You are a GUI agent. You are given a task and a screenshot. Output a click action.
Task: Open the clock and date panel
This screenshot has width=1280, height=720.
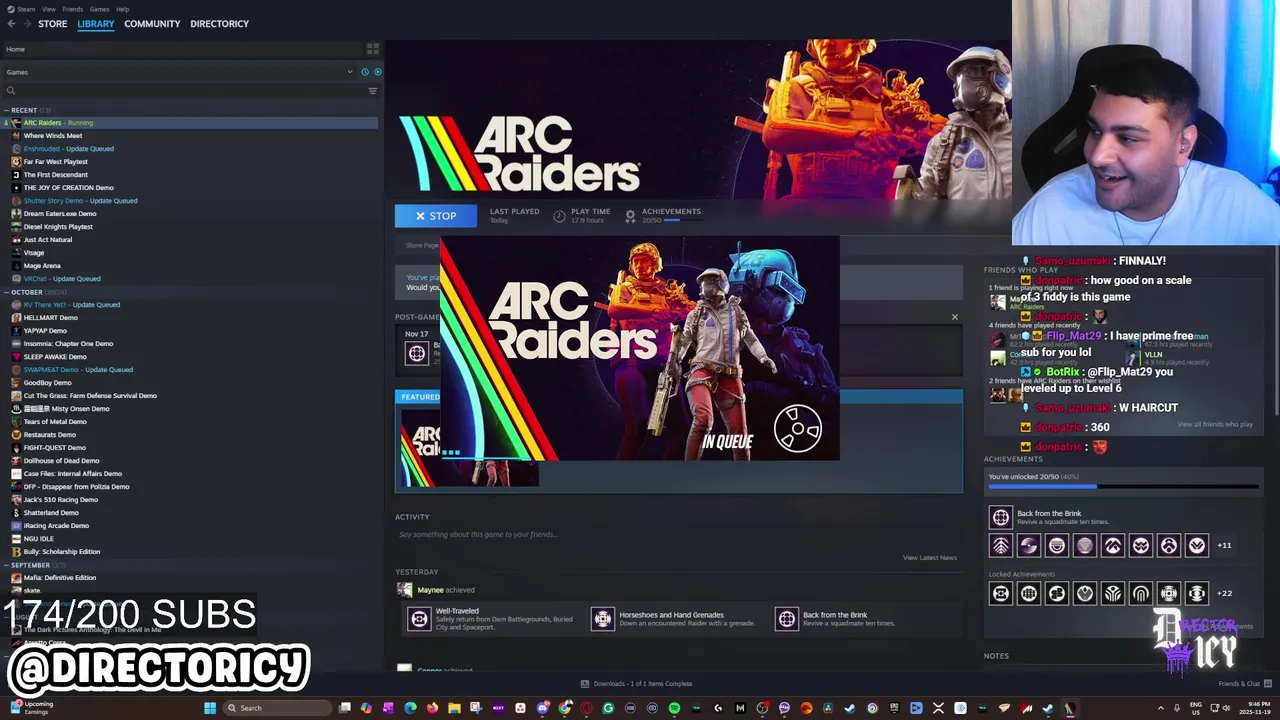coord(1254,708)
